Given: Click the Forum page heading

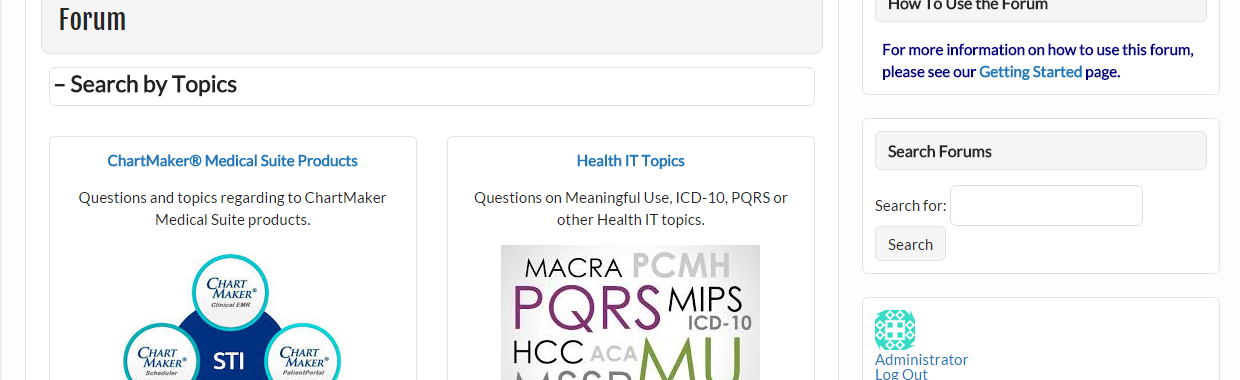Looking at the screenshot, I should [92, 19].
